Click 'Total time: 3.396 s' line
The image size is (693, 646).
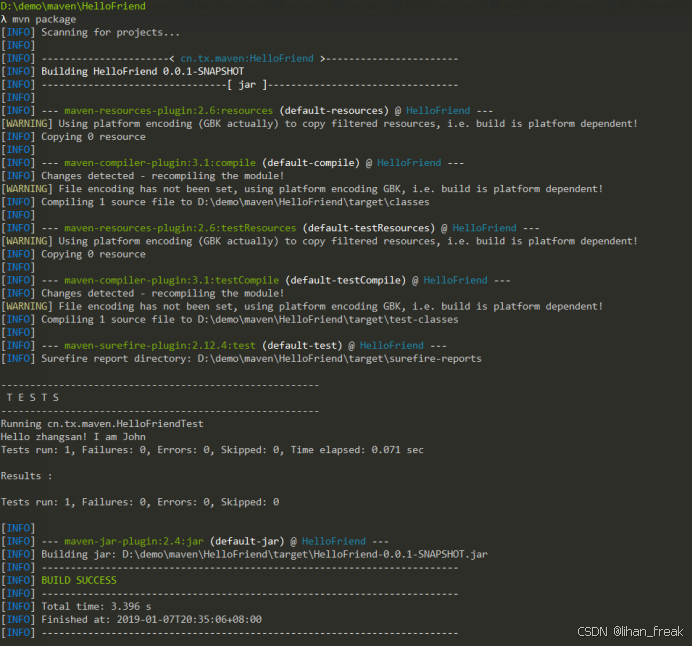(96, 606)
